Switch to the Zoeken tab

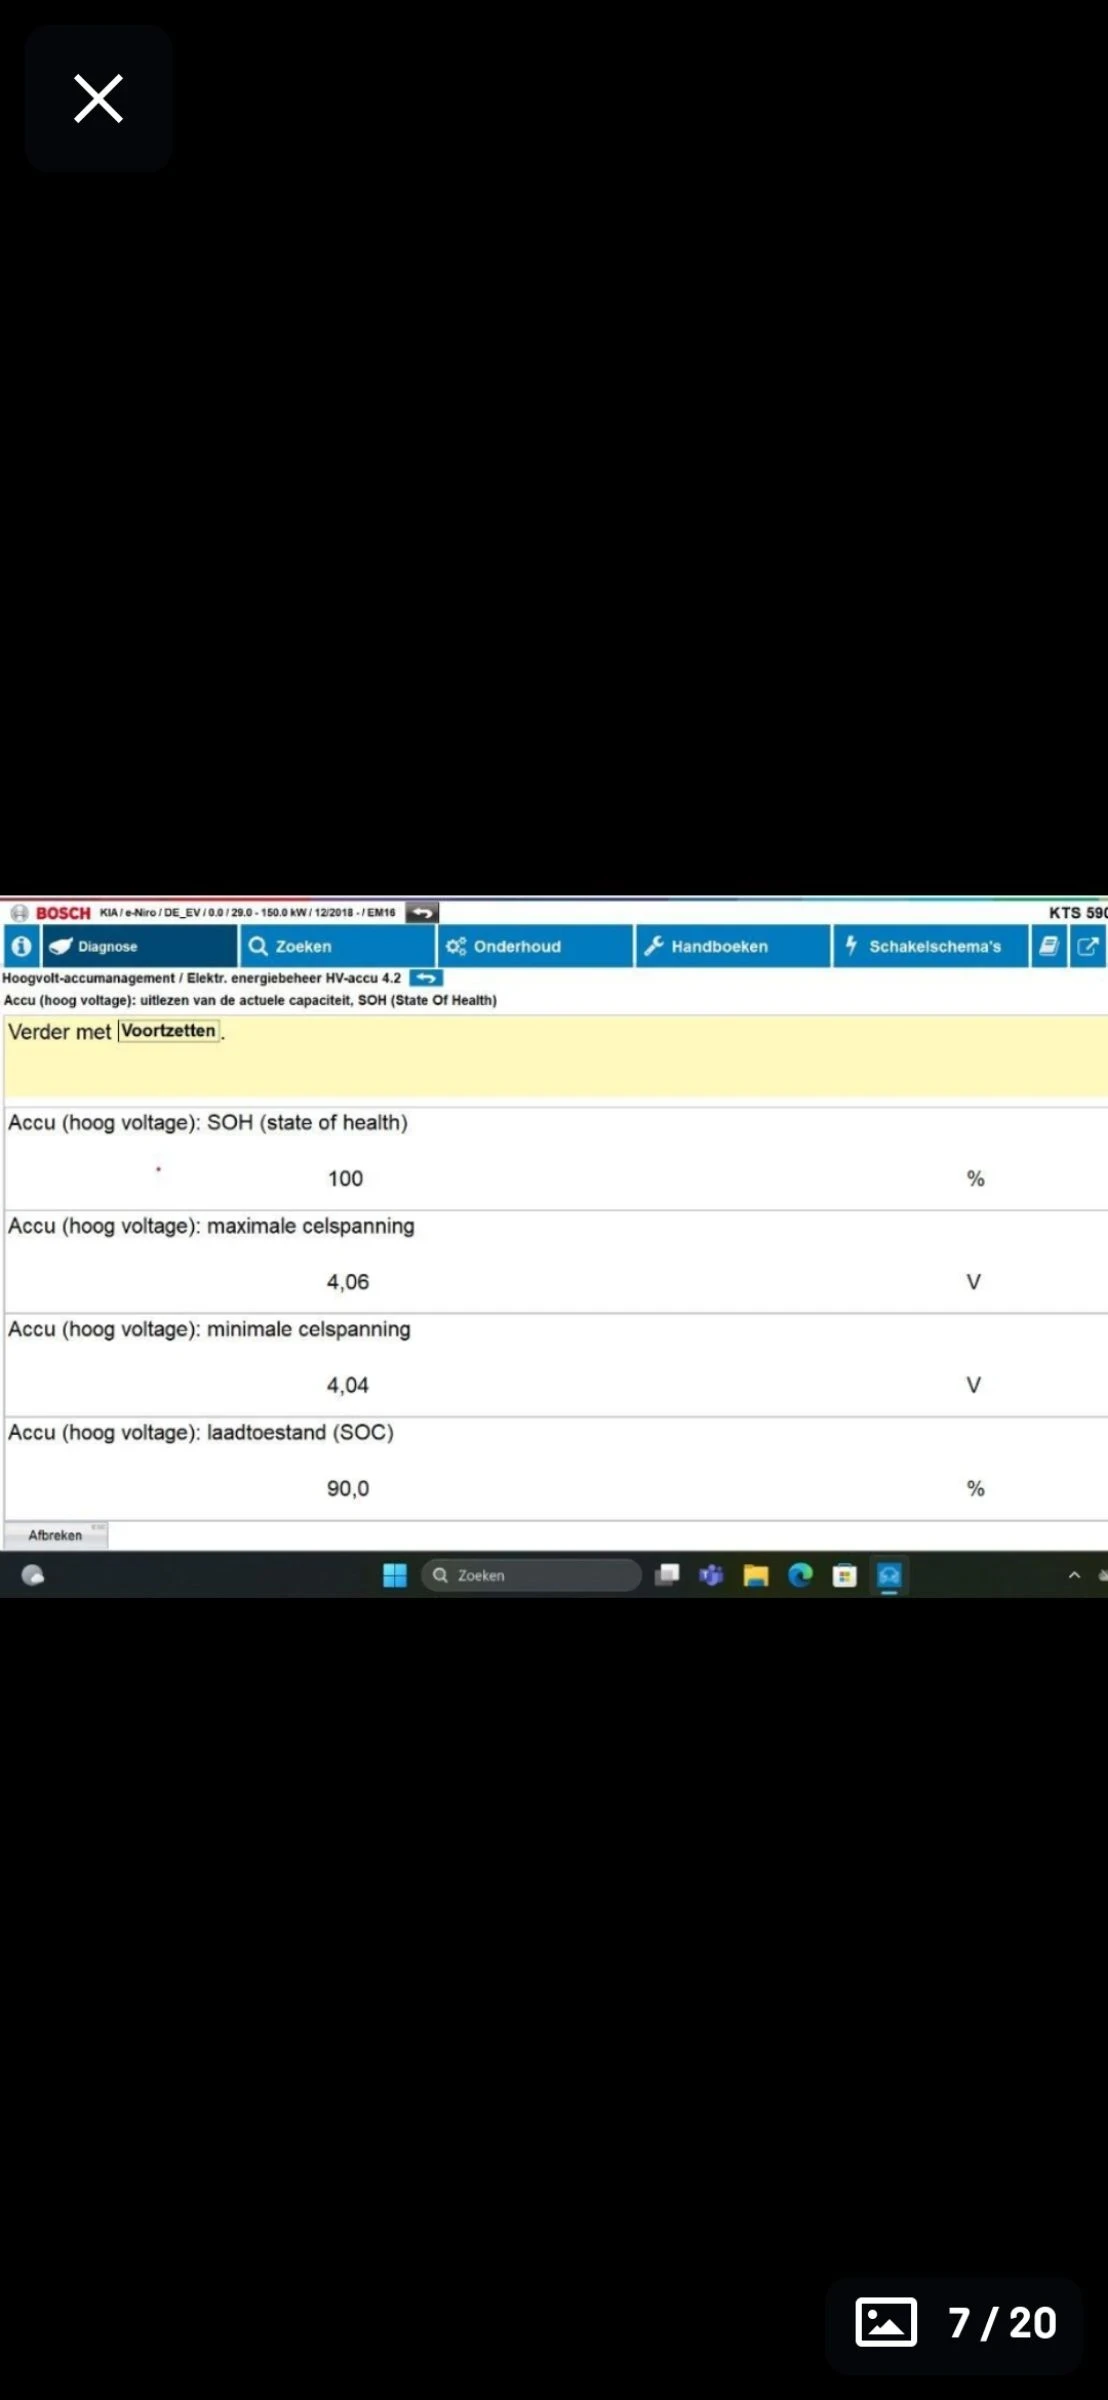pos(336,946)
